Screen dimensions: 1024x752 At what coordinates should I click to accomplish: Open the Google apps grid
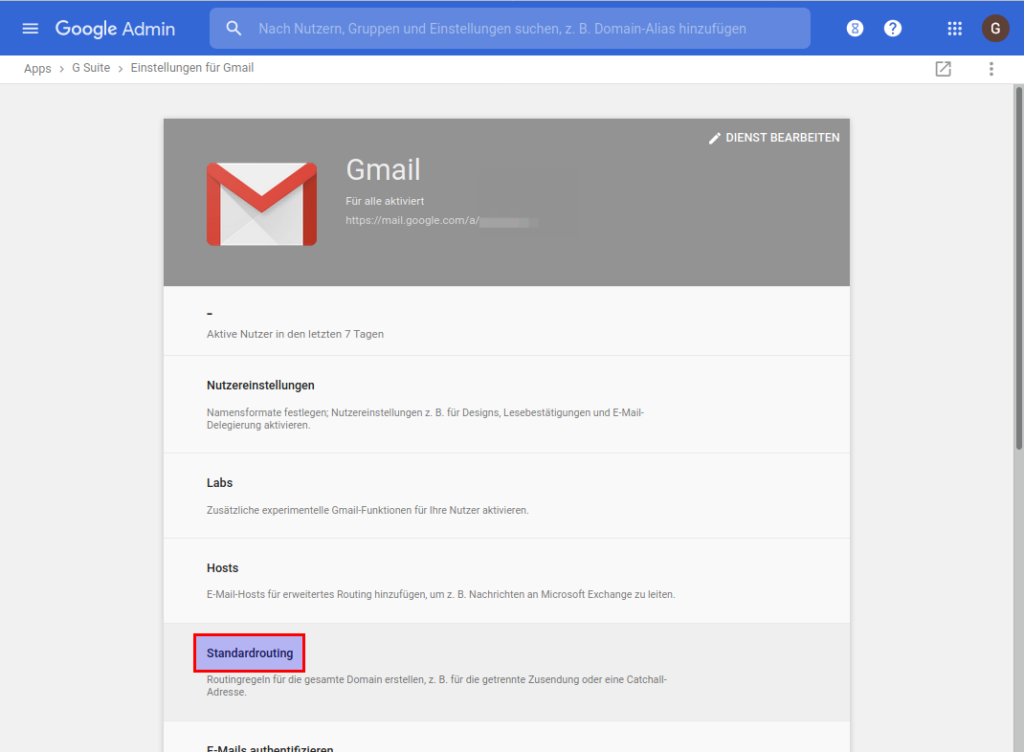(x=955, y=29)
